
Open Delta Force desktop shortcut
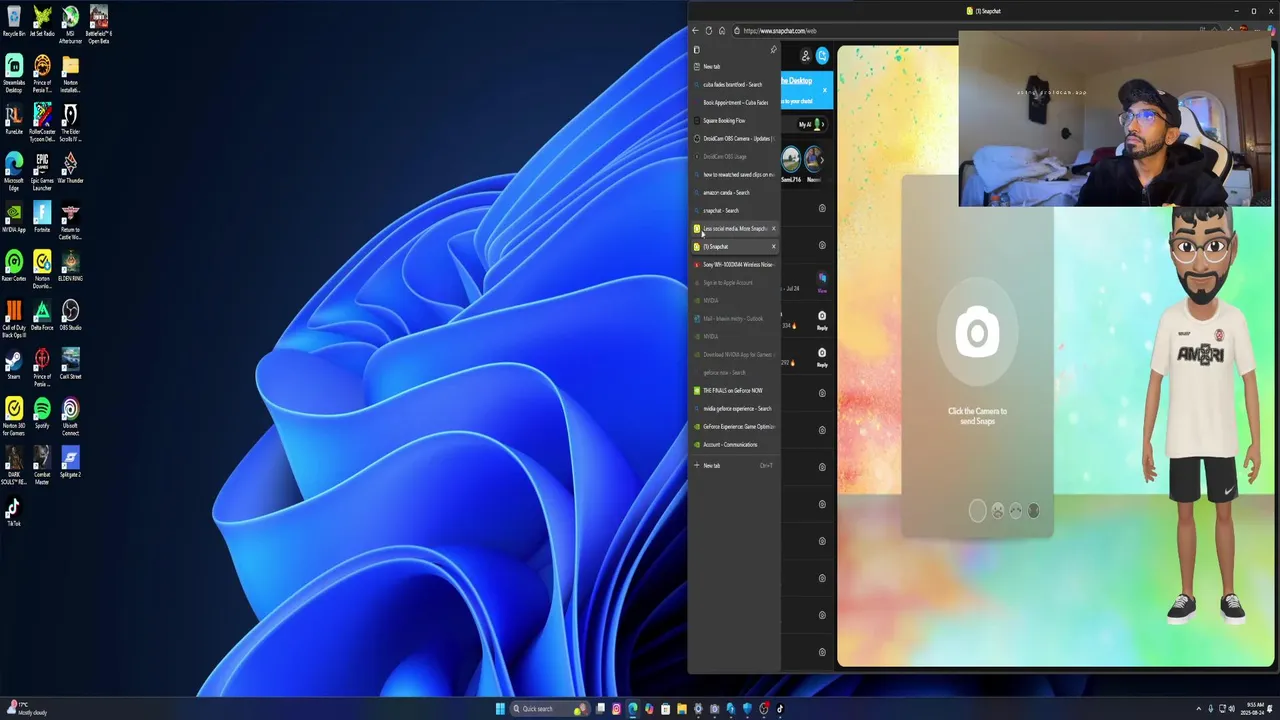point(42,316)
